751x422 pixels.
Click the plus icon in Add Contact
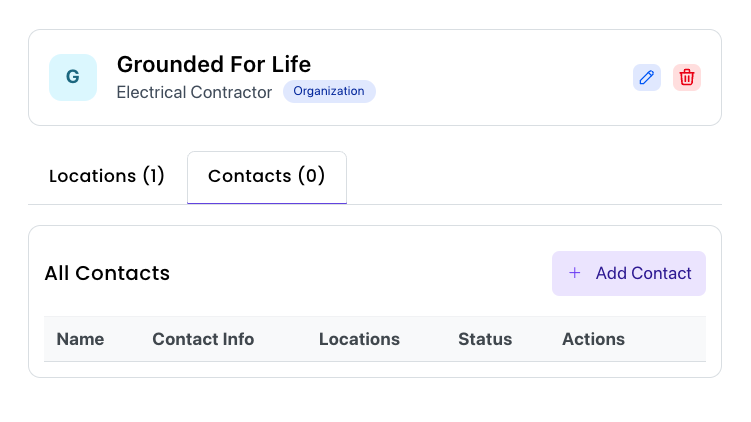(x=574, y=273)
